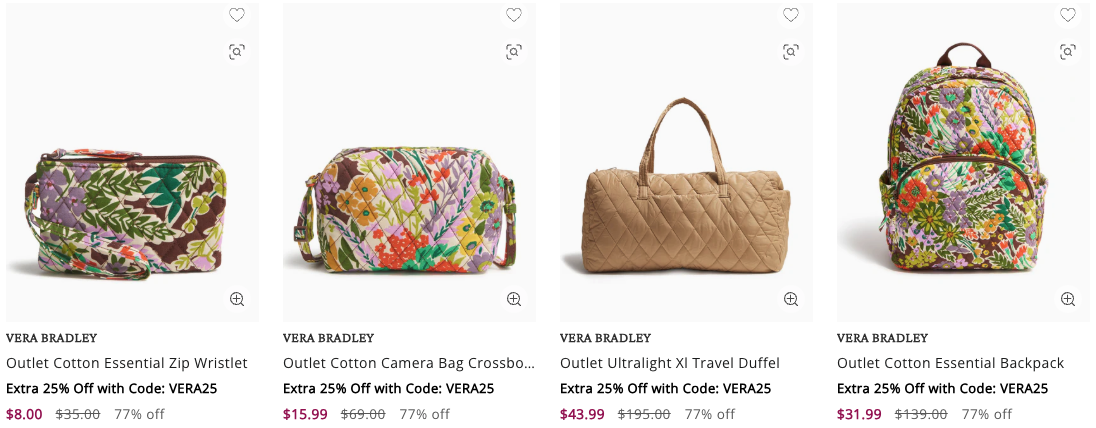Open Outlet Cotton Essential Zip Wristlet link
The width and height of the screenshot is (1096, 428).
[127, 363]
